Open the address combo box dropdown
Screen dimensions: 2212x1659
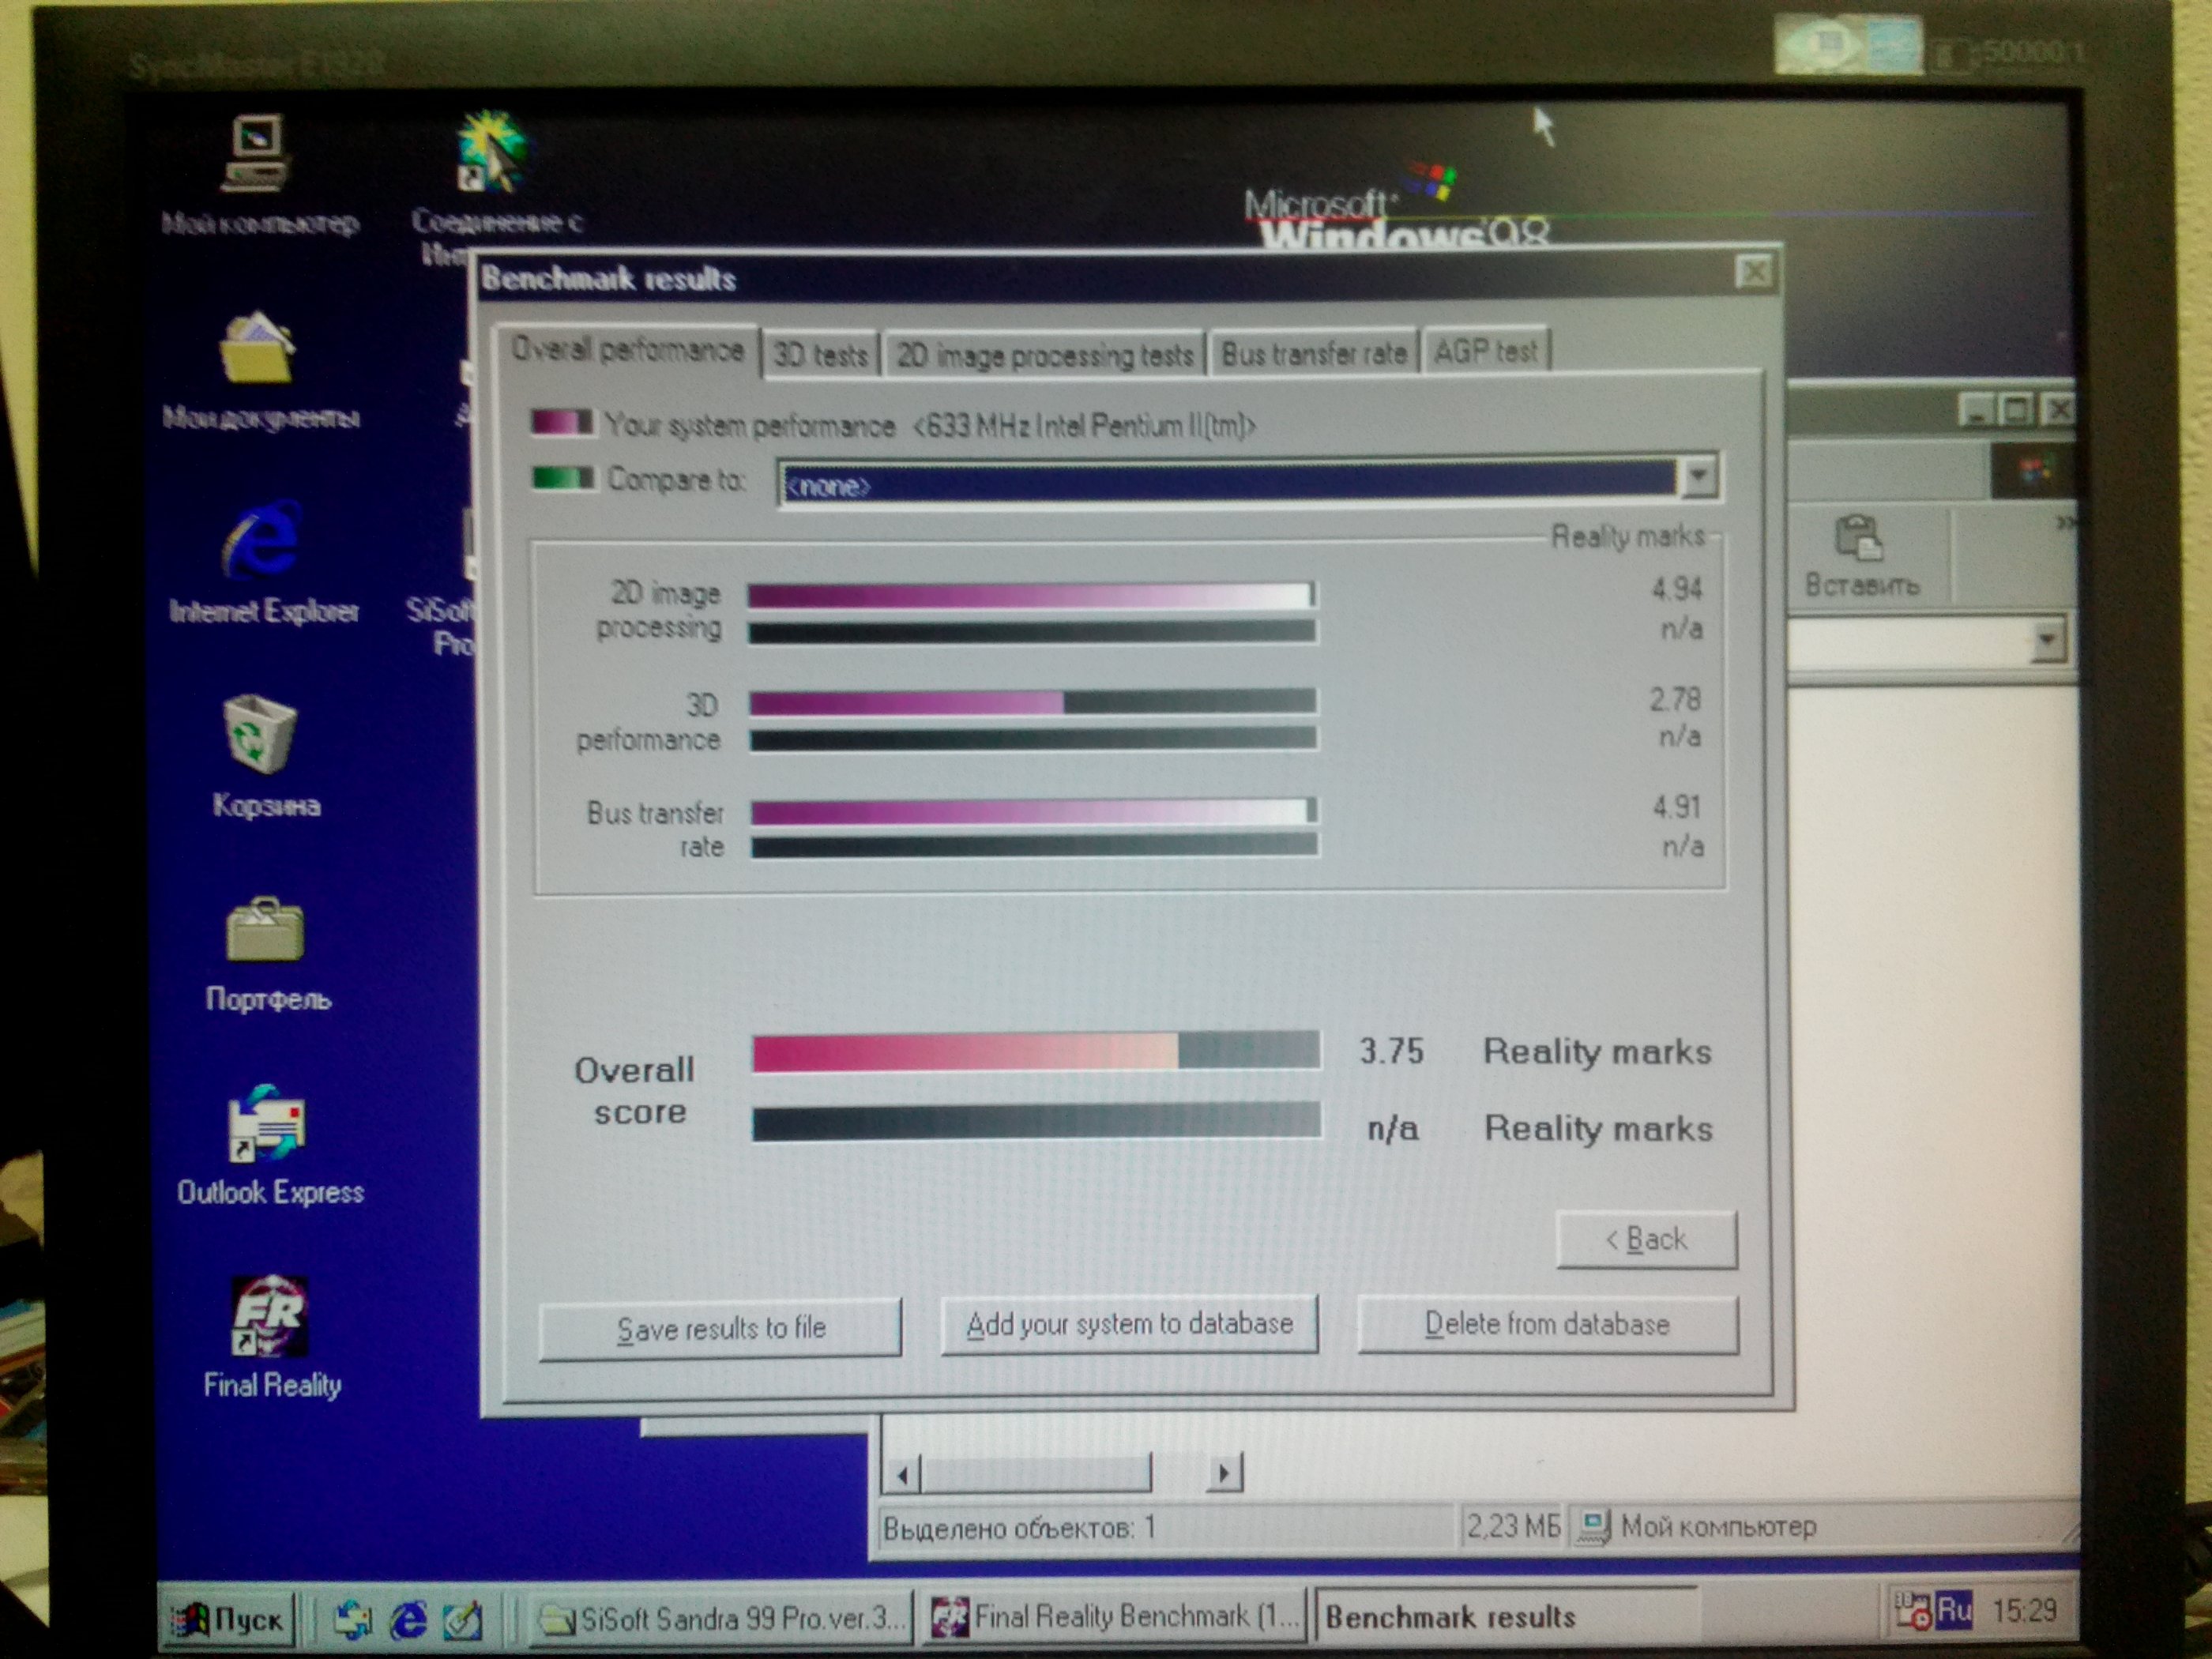2046,640
